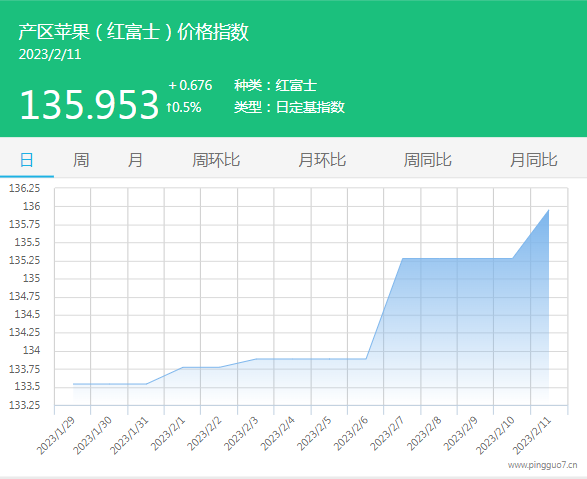
Task: Click the 135.953 index value
Action: coord(89,104)
